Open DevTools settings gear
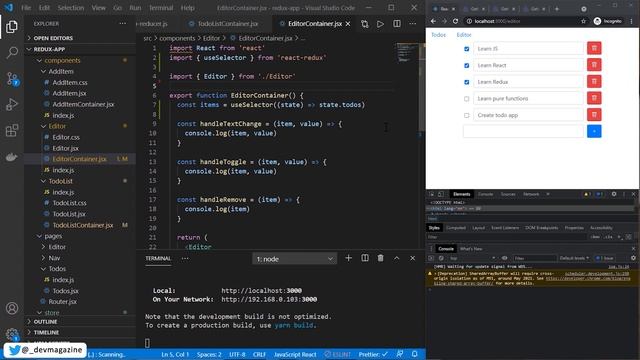This screenshot has height=360, width=640. 614,194
